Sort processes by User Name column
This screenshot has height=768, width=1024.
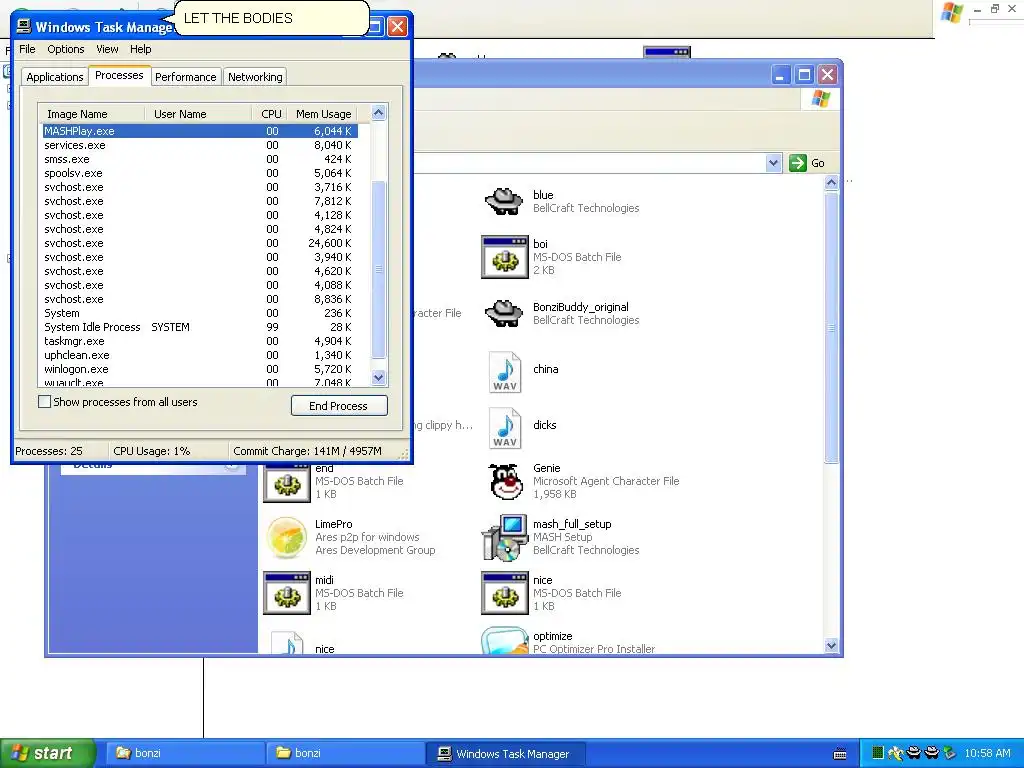point(198,114)
